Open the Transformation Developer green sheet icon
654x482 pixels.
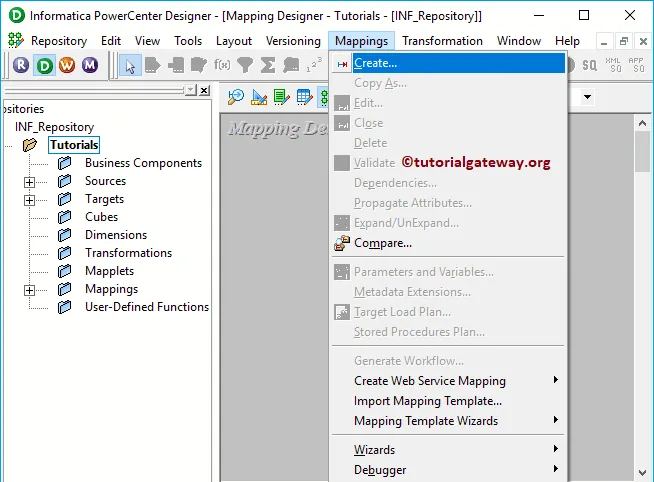[x=282, y=97]
